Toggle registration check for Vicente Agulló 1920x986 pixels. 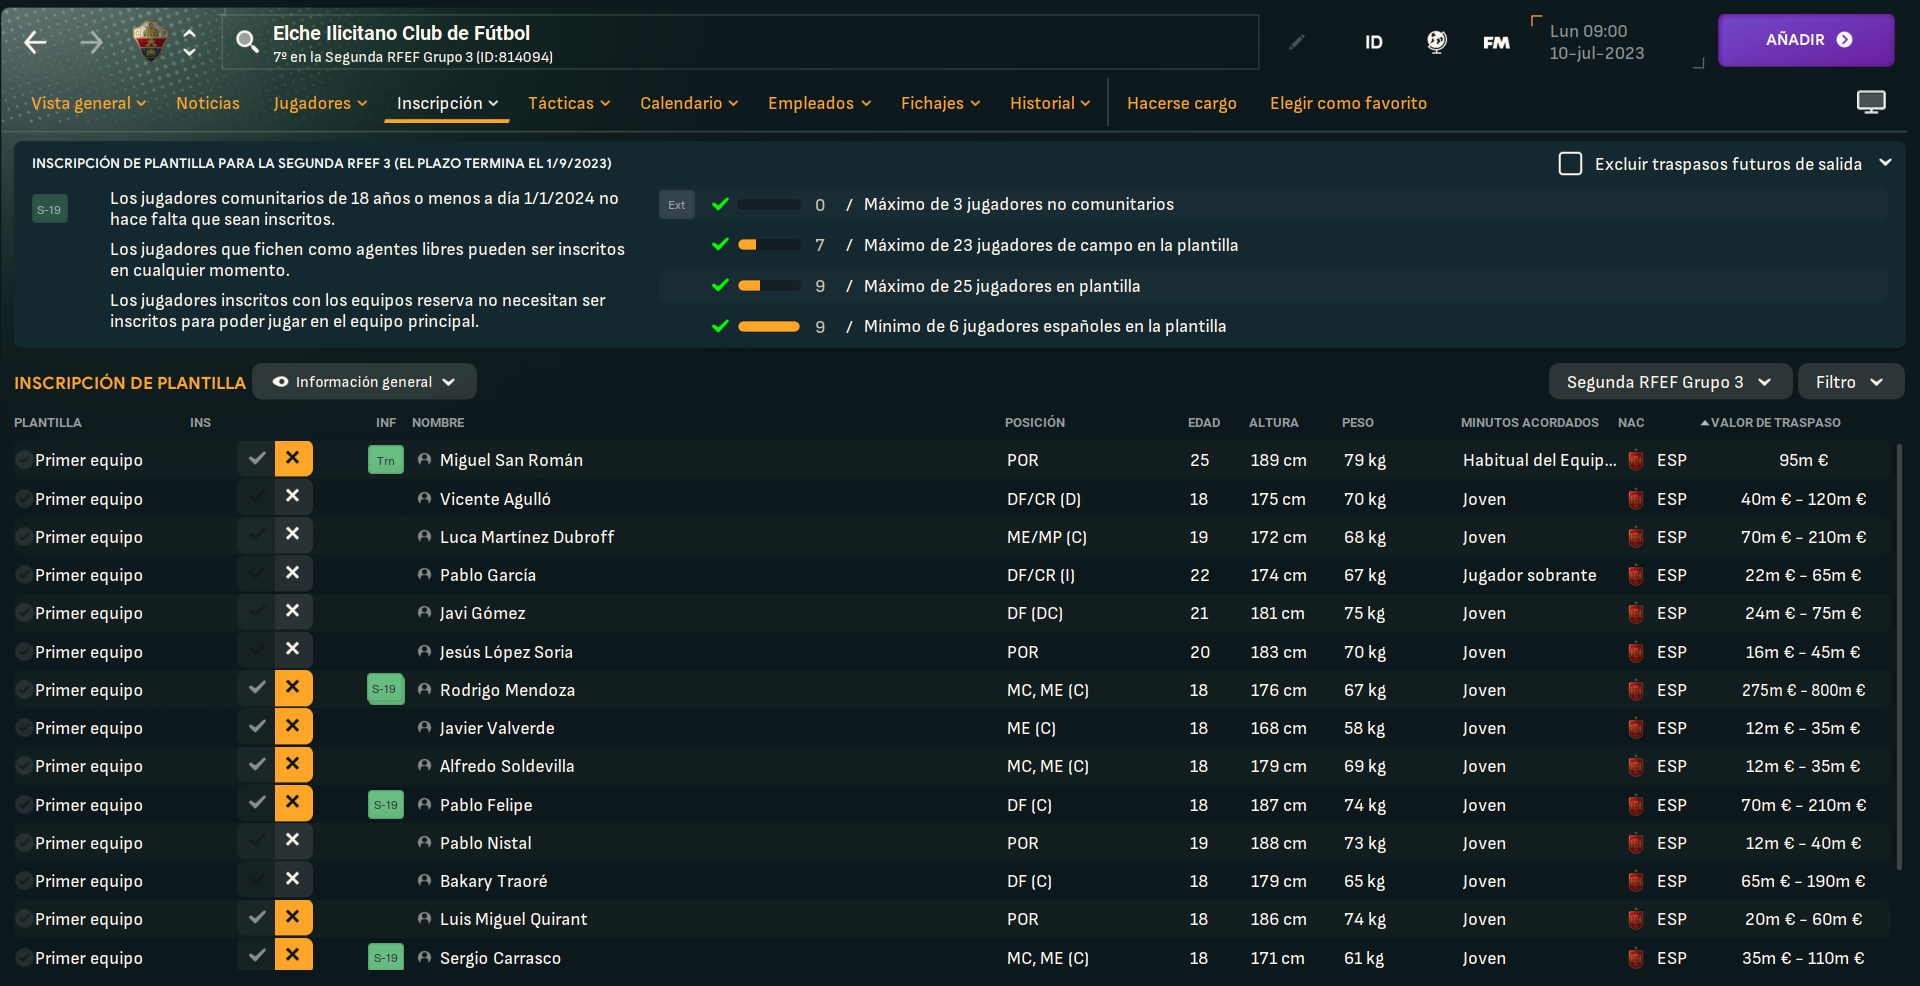tap(256, 496)
